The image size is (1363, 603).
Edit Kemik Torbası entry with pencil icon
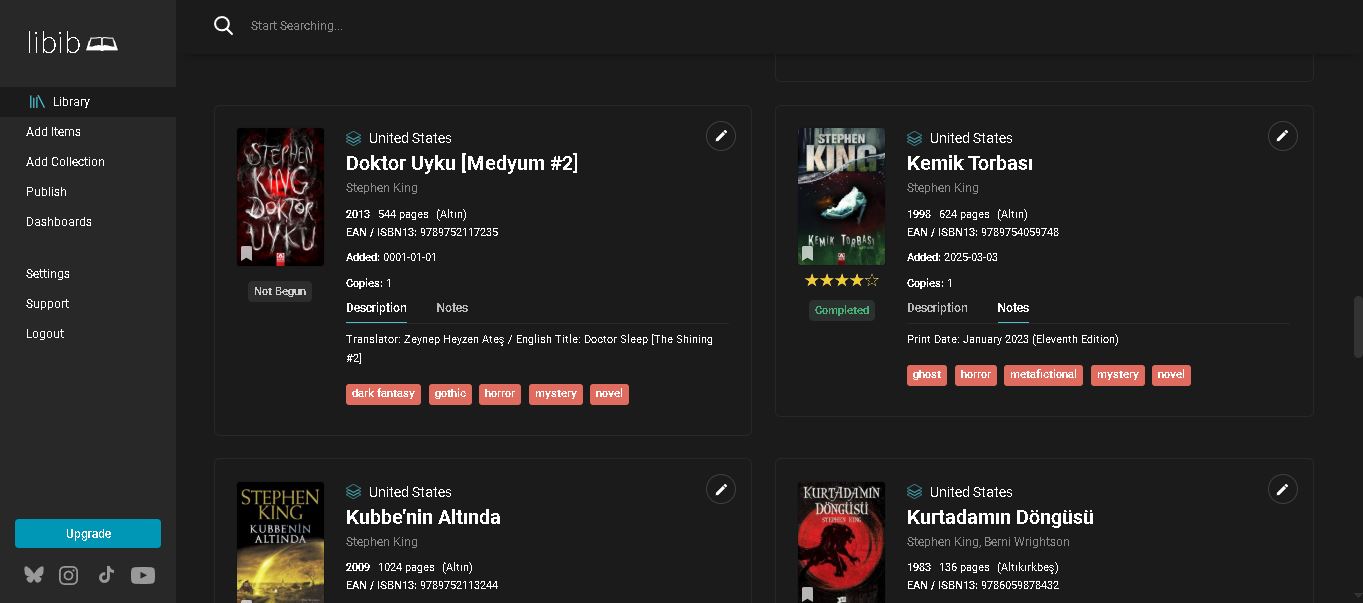[x=1282, y=136]
